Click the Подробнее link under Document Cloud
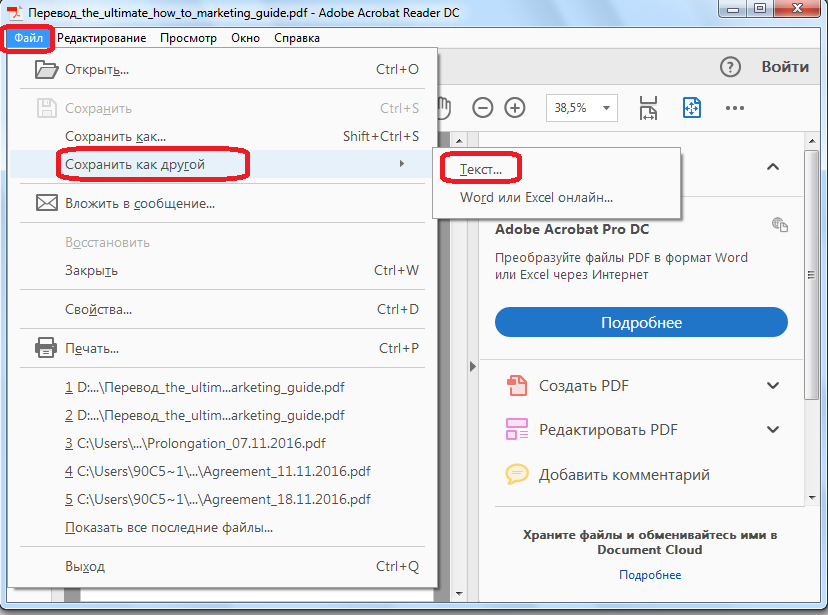828x615 pixels. pyautogui.click(x=650, y=575)
